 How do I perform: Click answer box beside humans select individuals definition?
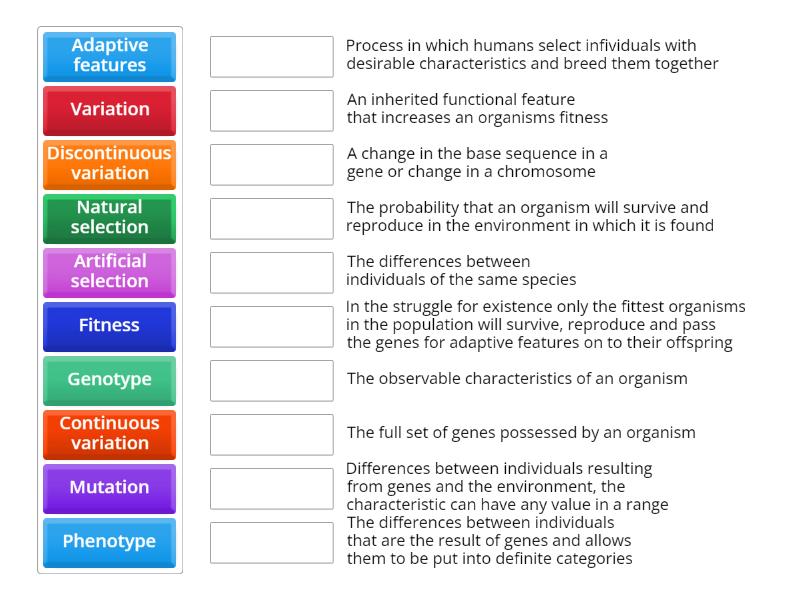(272, 57)
